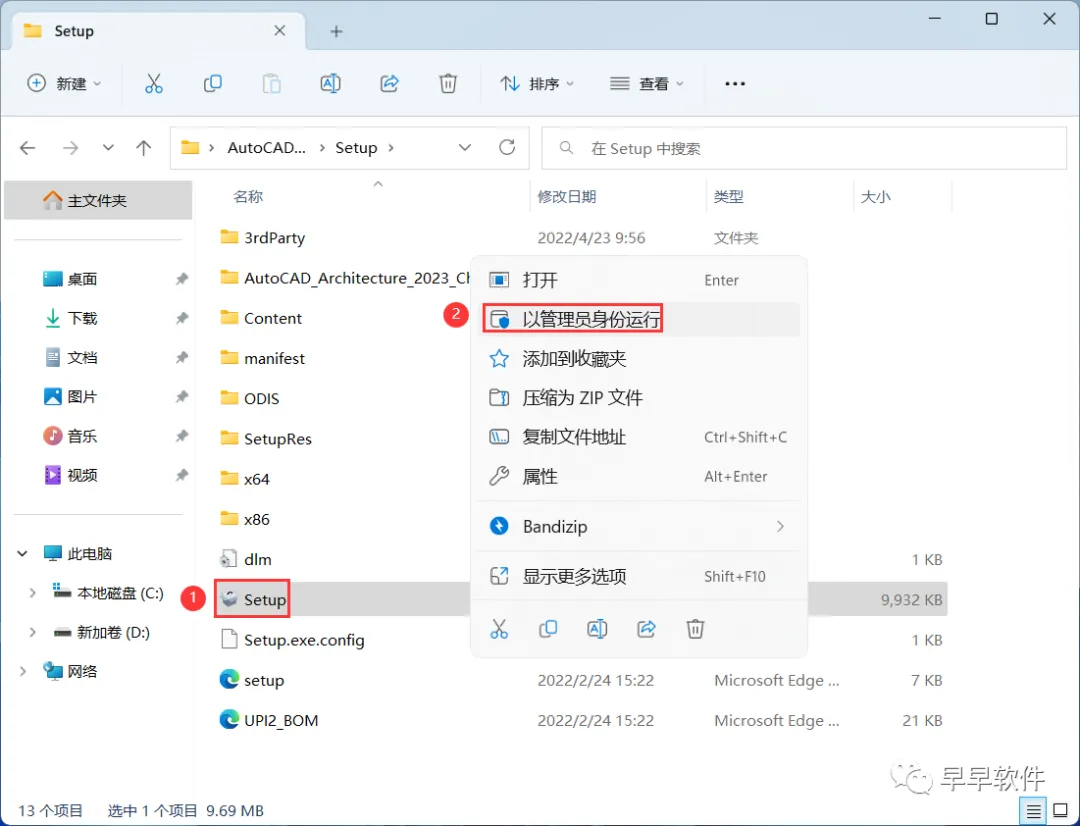The height and width of the screenshot is (826, 1080).
Task: Choose 属性 in the context menu
Action: 638,476
